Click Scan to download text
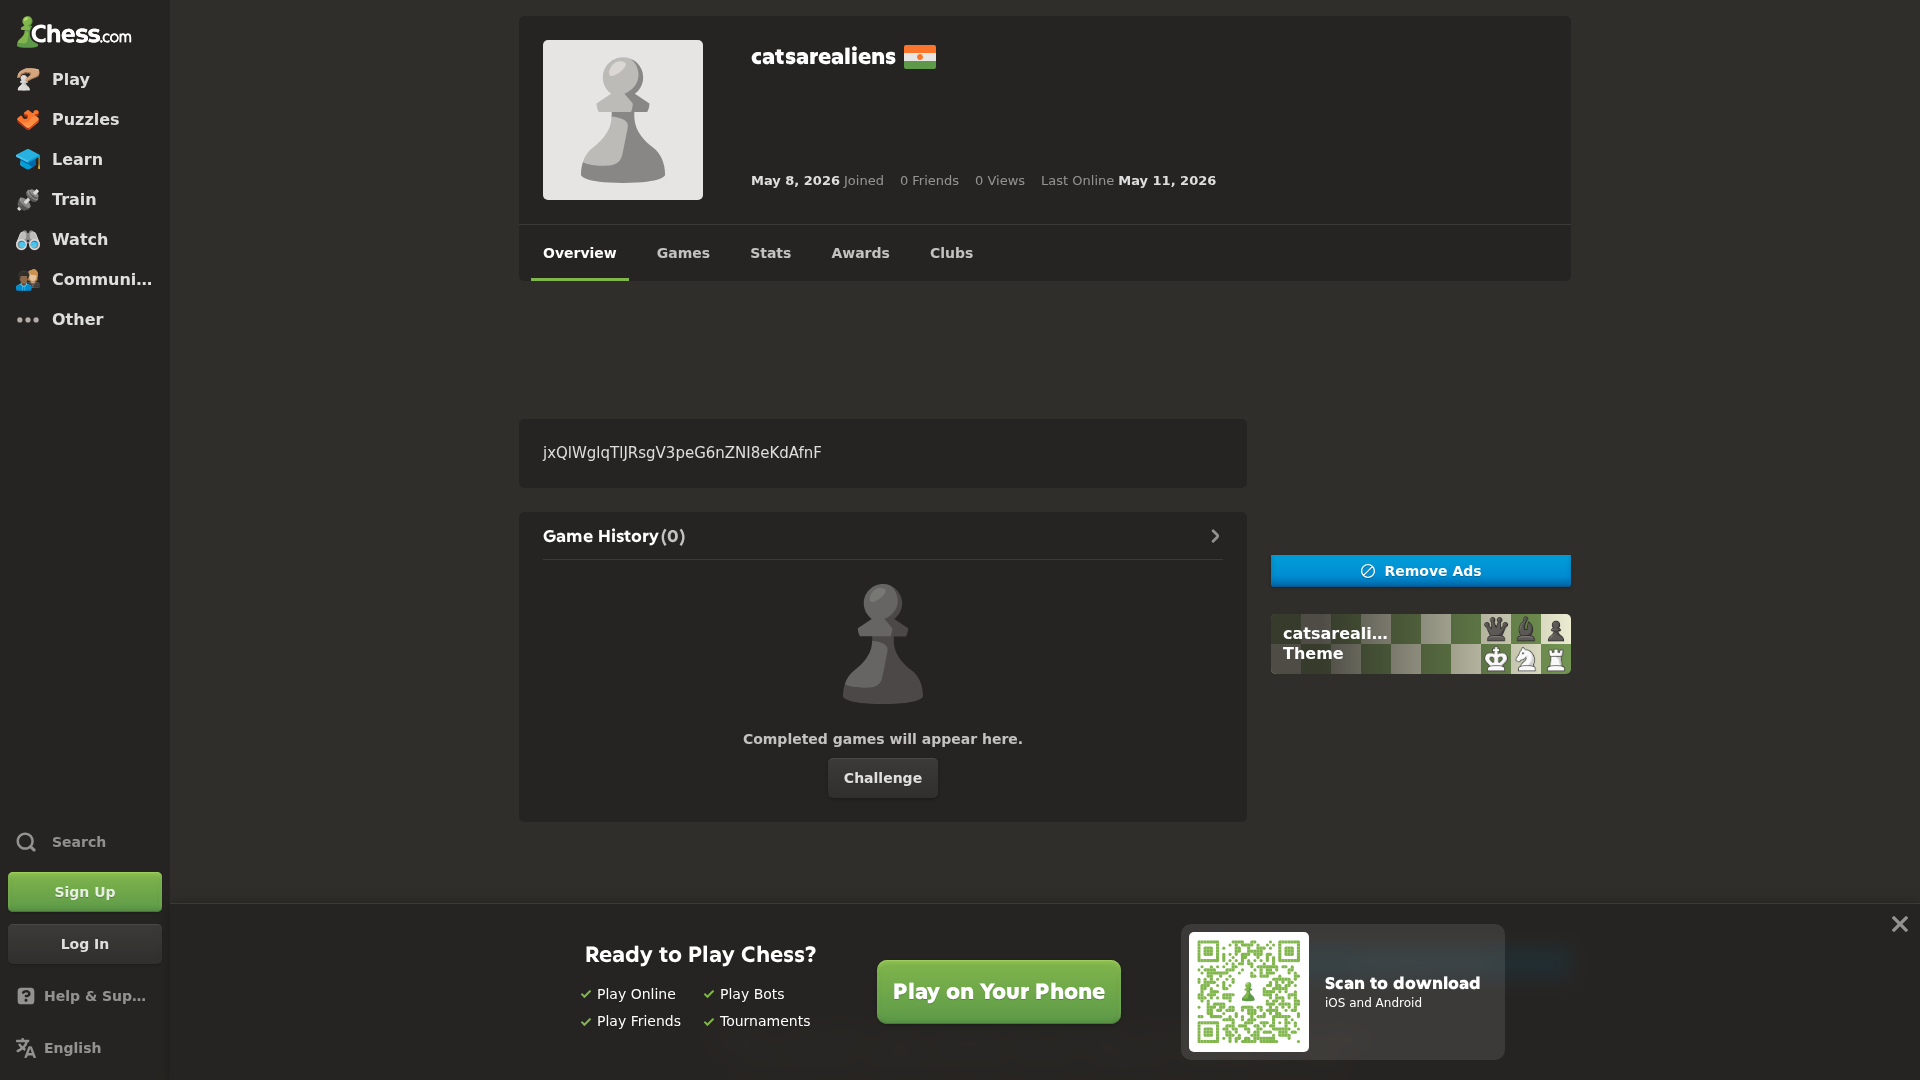The width and height of the screenshot is (1920, 1080). 1403,984
